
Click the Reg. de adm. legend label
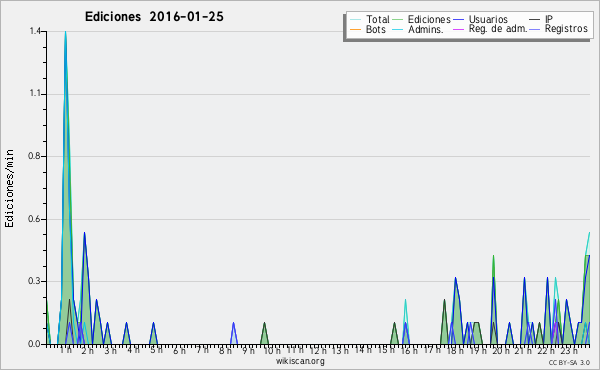tap(498, 29)
